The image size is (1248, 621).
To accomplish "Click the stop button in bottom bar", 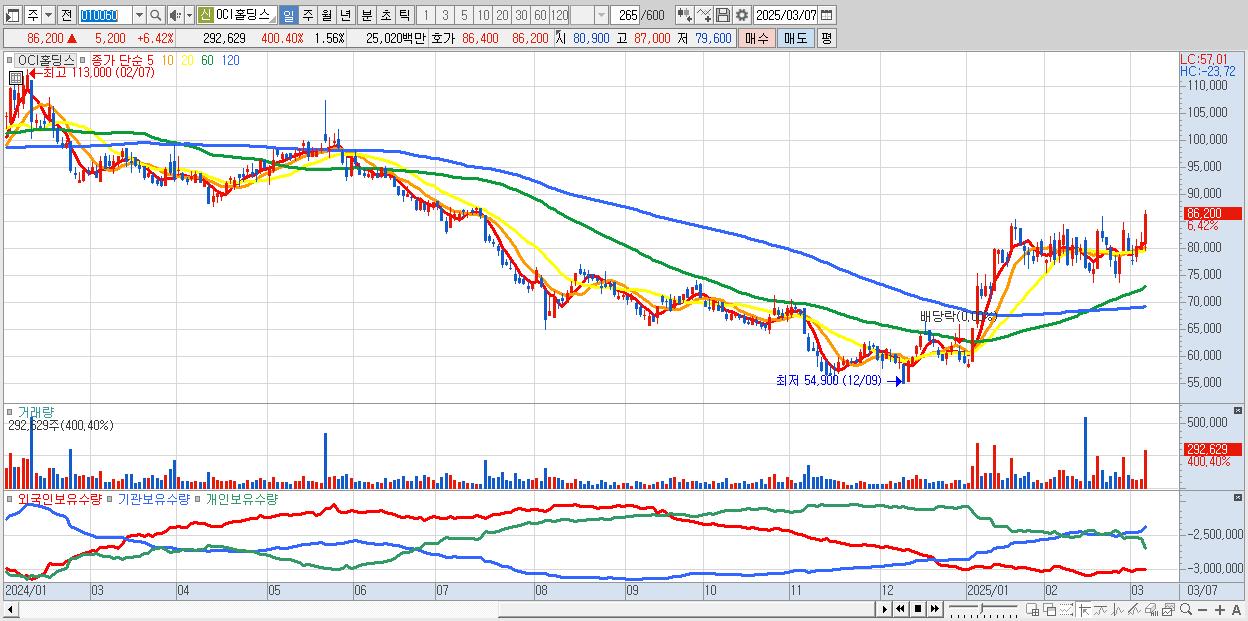I will 918,609.
